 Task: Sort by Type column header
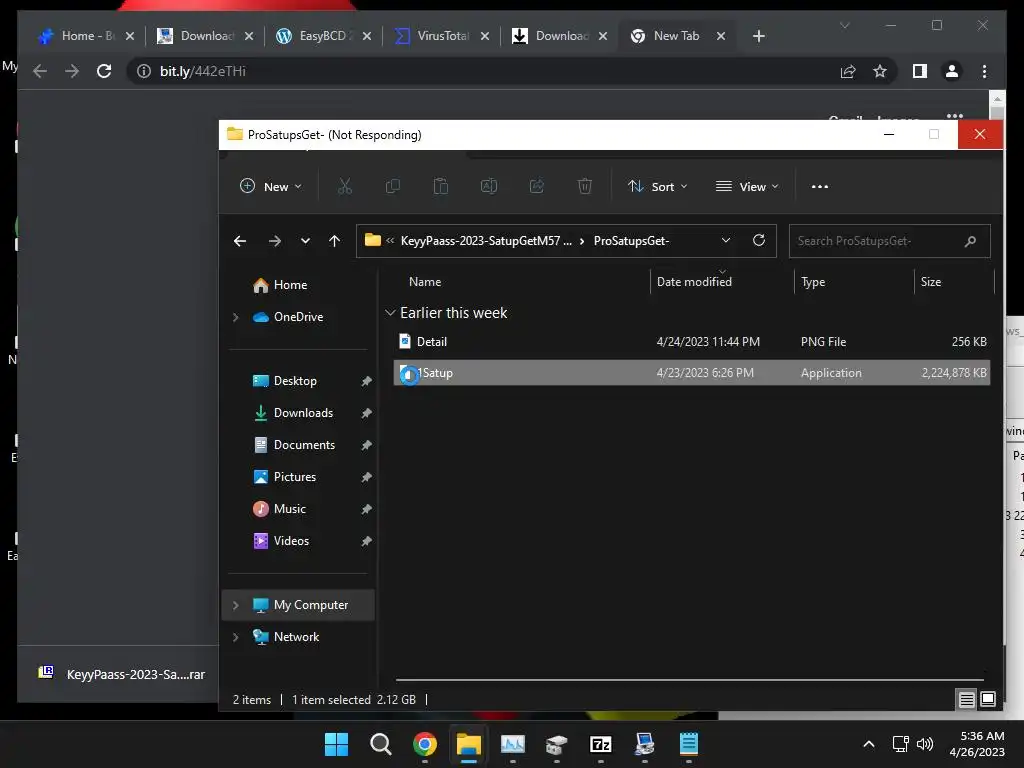(x=812, y=281)
